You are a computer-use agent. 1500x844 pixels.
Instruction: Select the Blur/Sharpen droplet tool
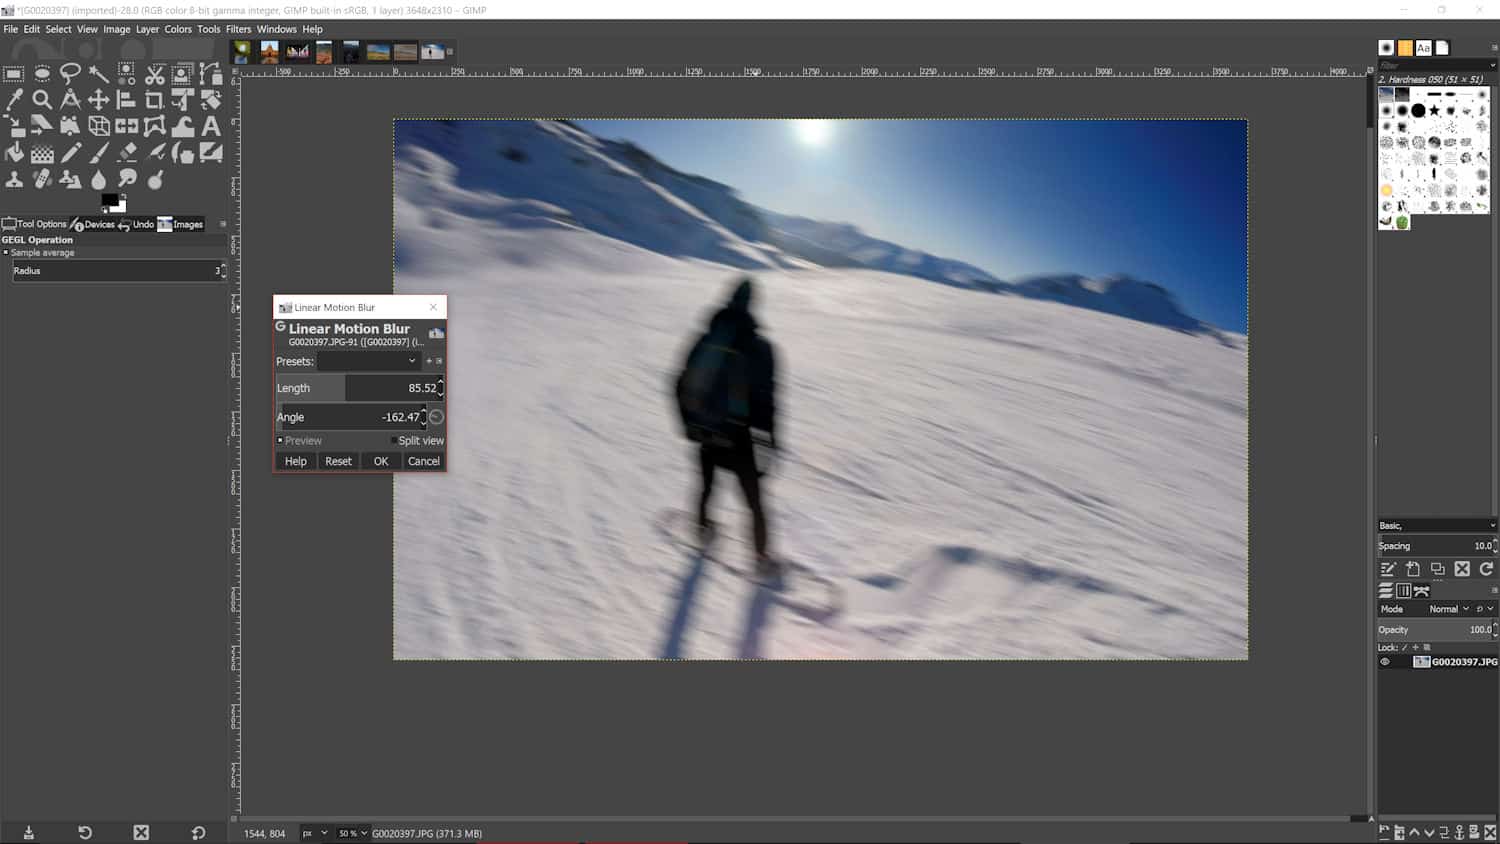tap(99, 180)
